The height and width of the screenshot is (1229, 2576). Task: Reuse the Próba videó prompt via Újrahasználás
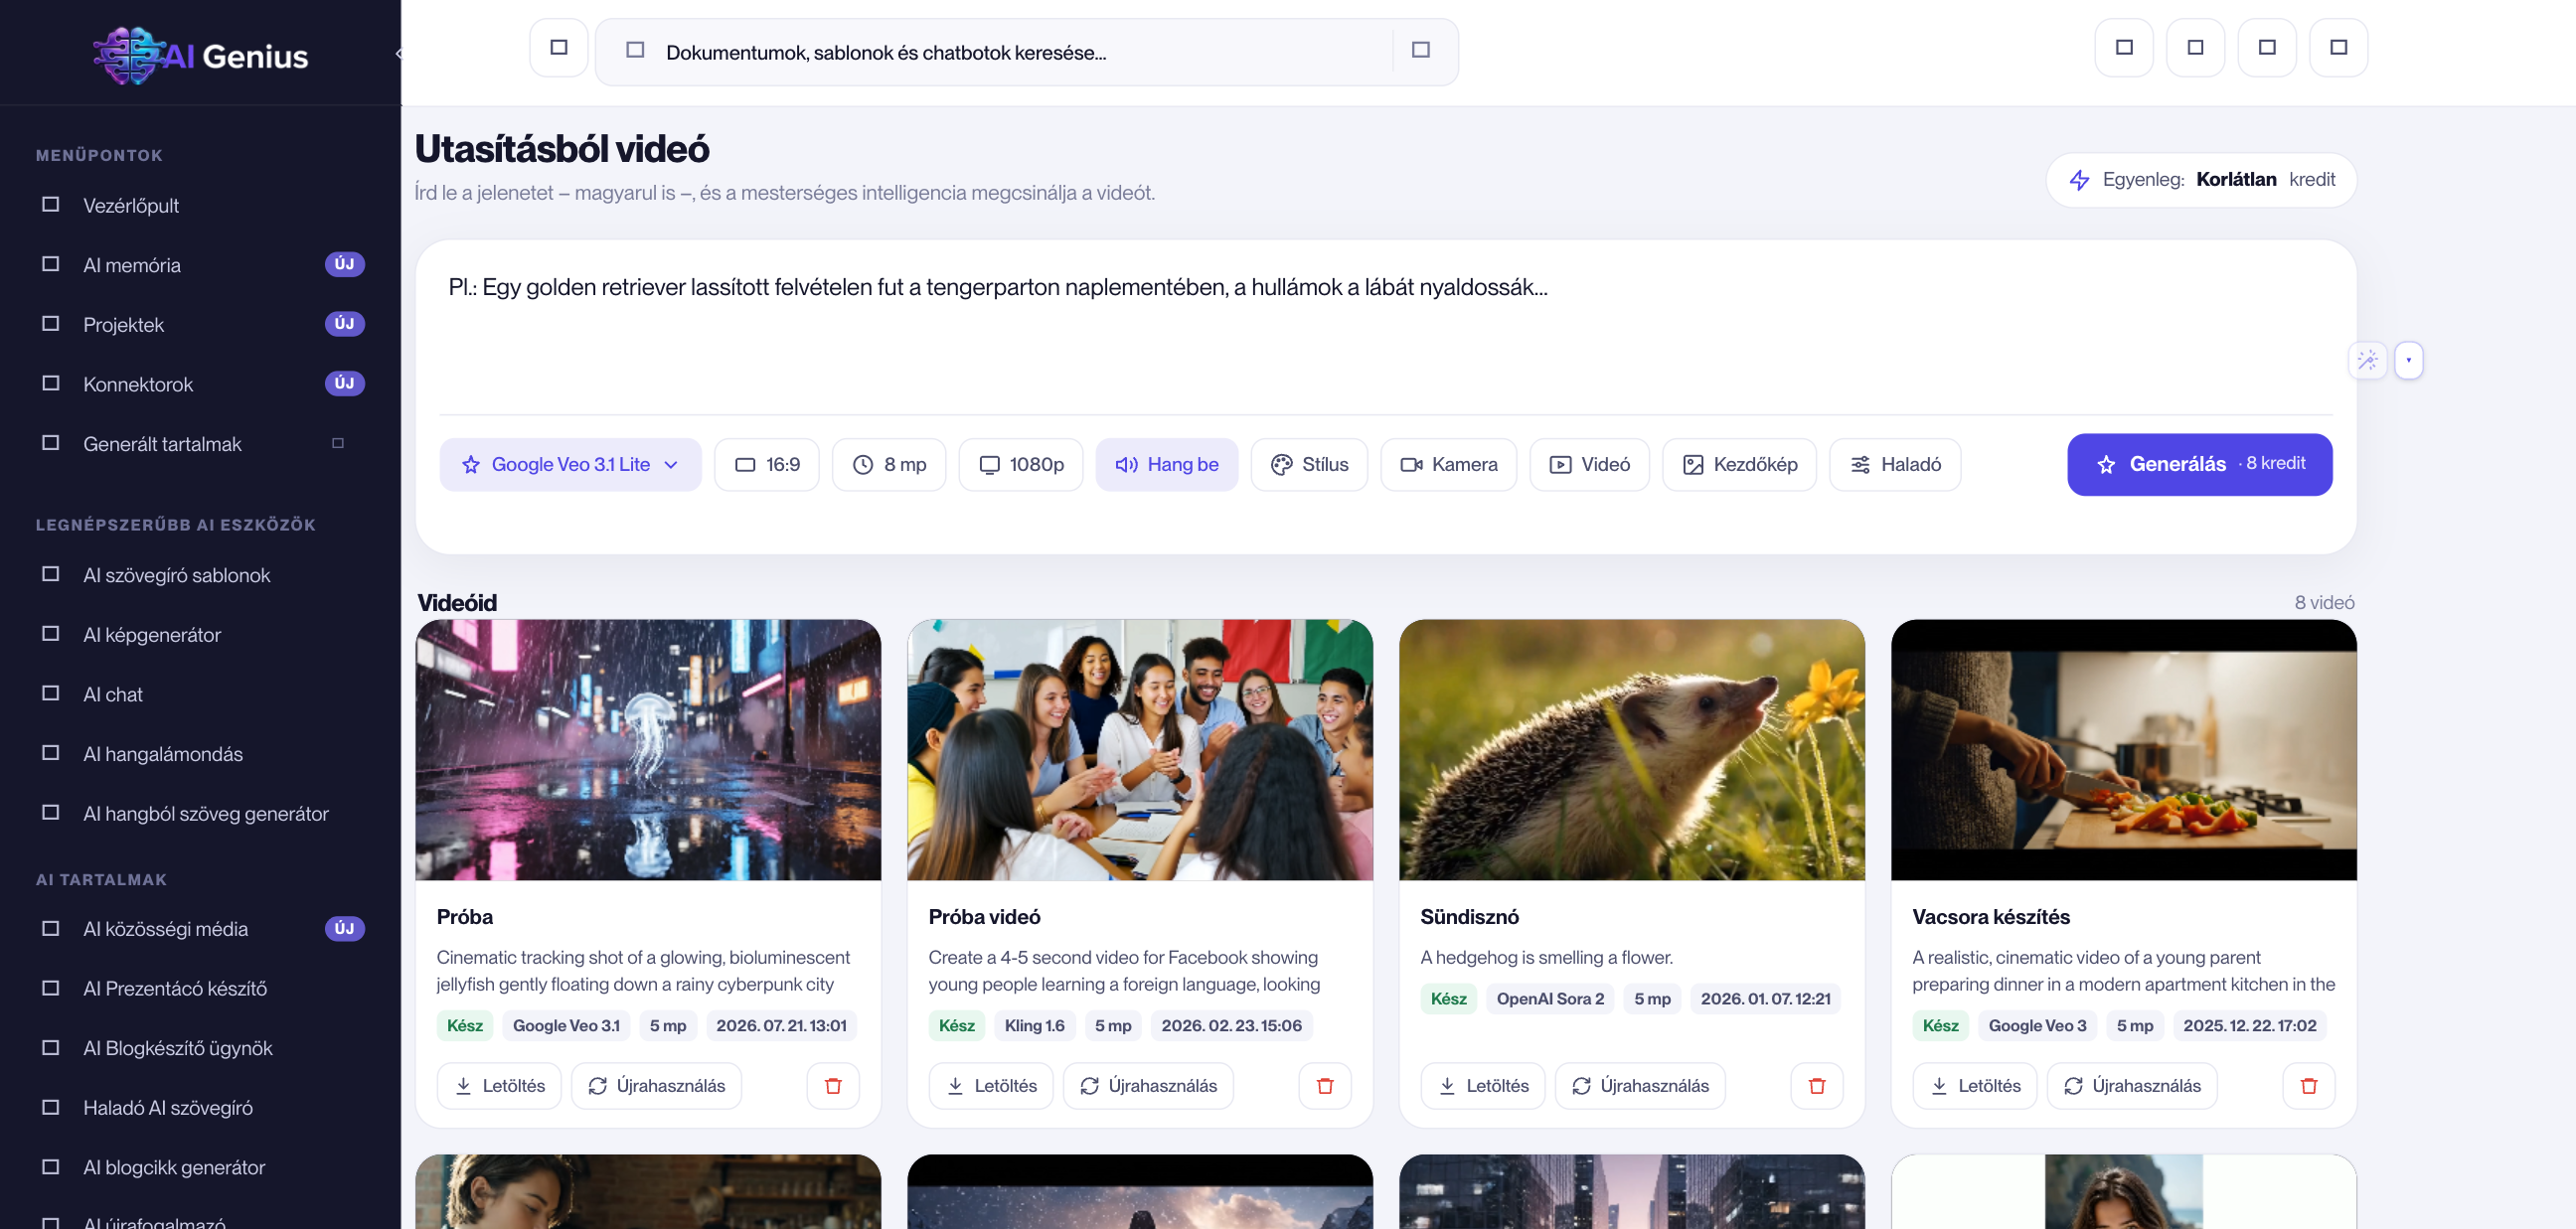pyautogui.click(x=1148, y=1086)
